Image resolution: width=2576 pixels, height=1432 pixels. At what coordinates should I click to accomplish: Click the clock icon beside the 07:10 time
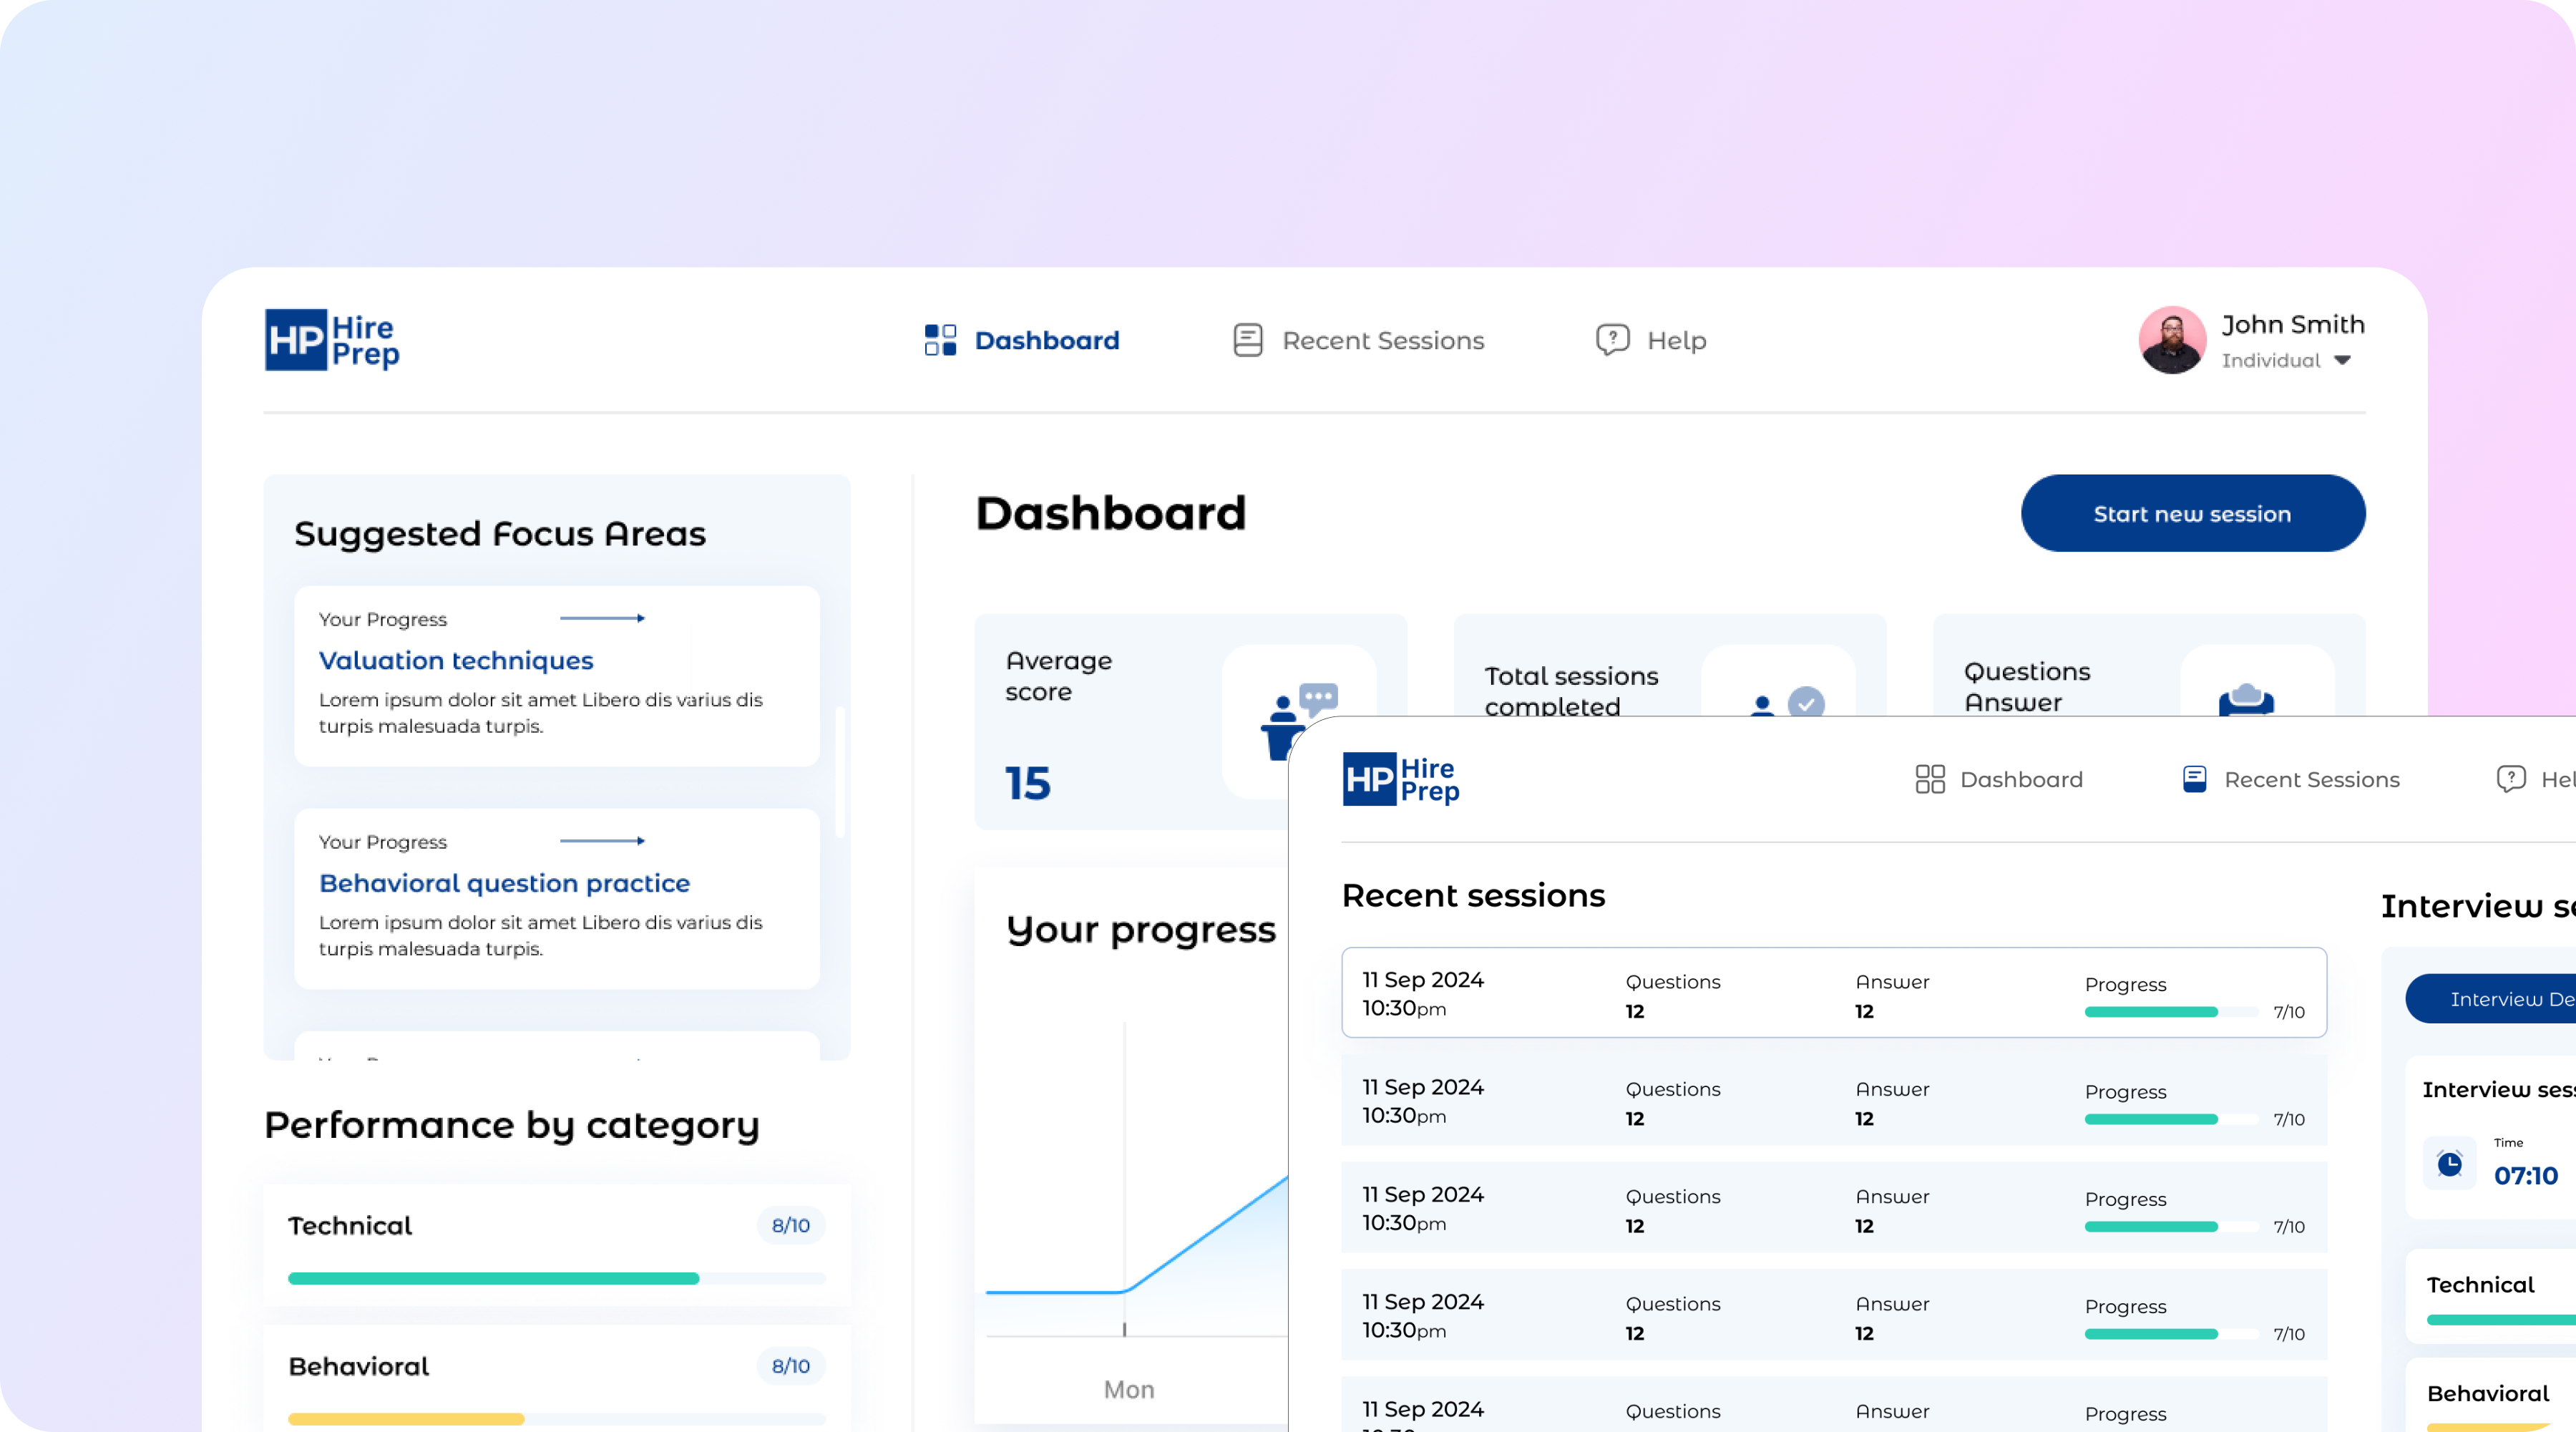2449,1164
